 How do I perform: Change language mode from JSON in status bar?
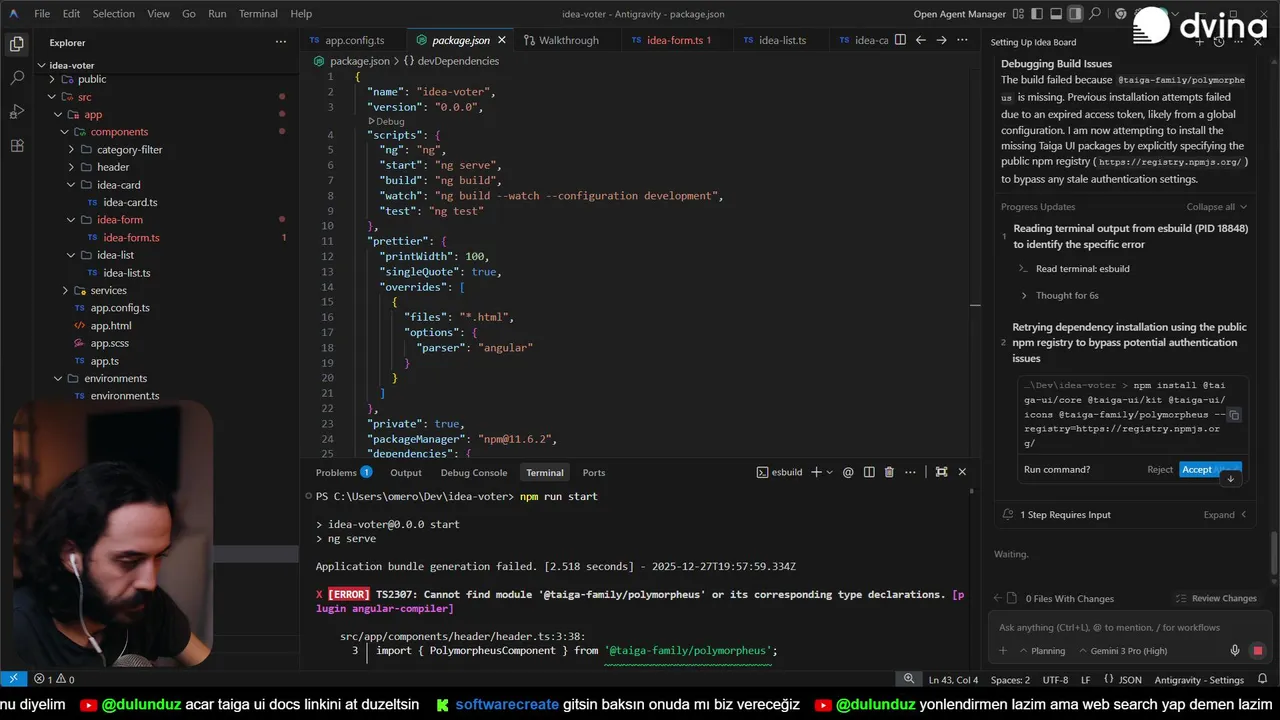pos(1130,680)
